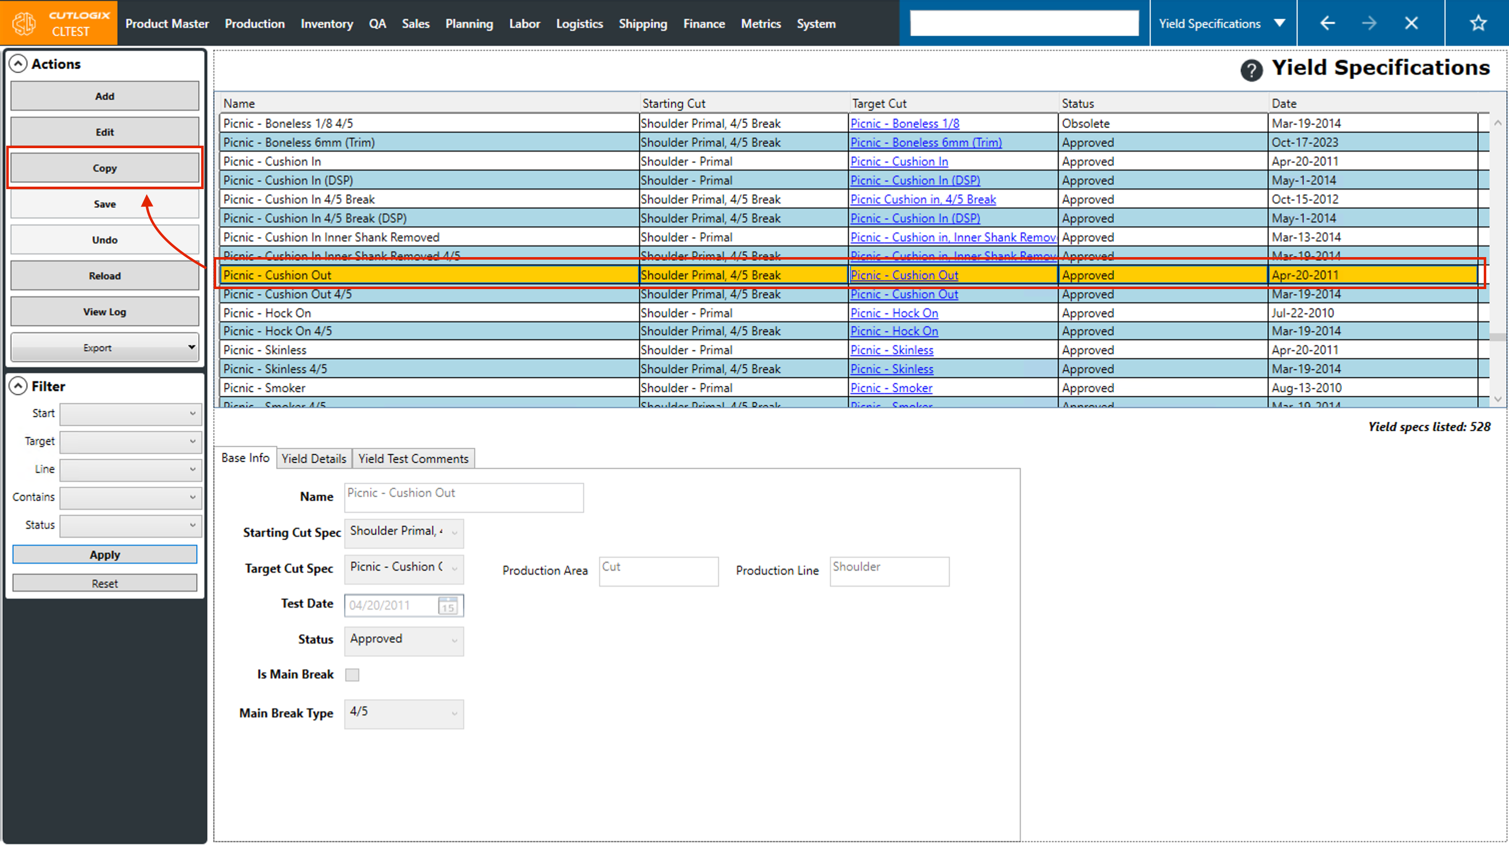Navigate back with the left arrow

pos(1327,23)
